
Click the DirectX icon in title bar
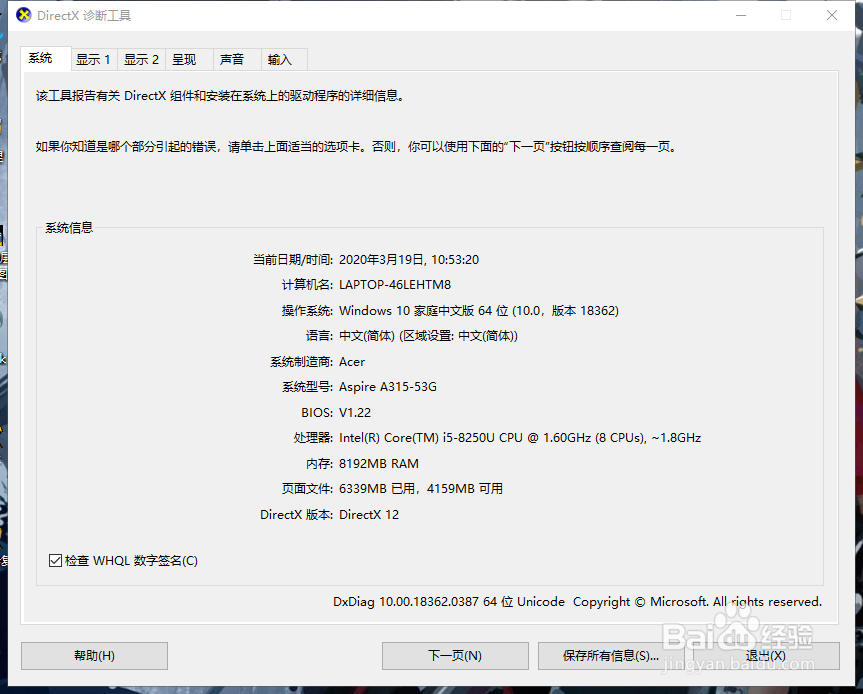tap(23, 15)
